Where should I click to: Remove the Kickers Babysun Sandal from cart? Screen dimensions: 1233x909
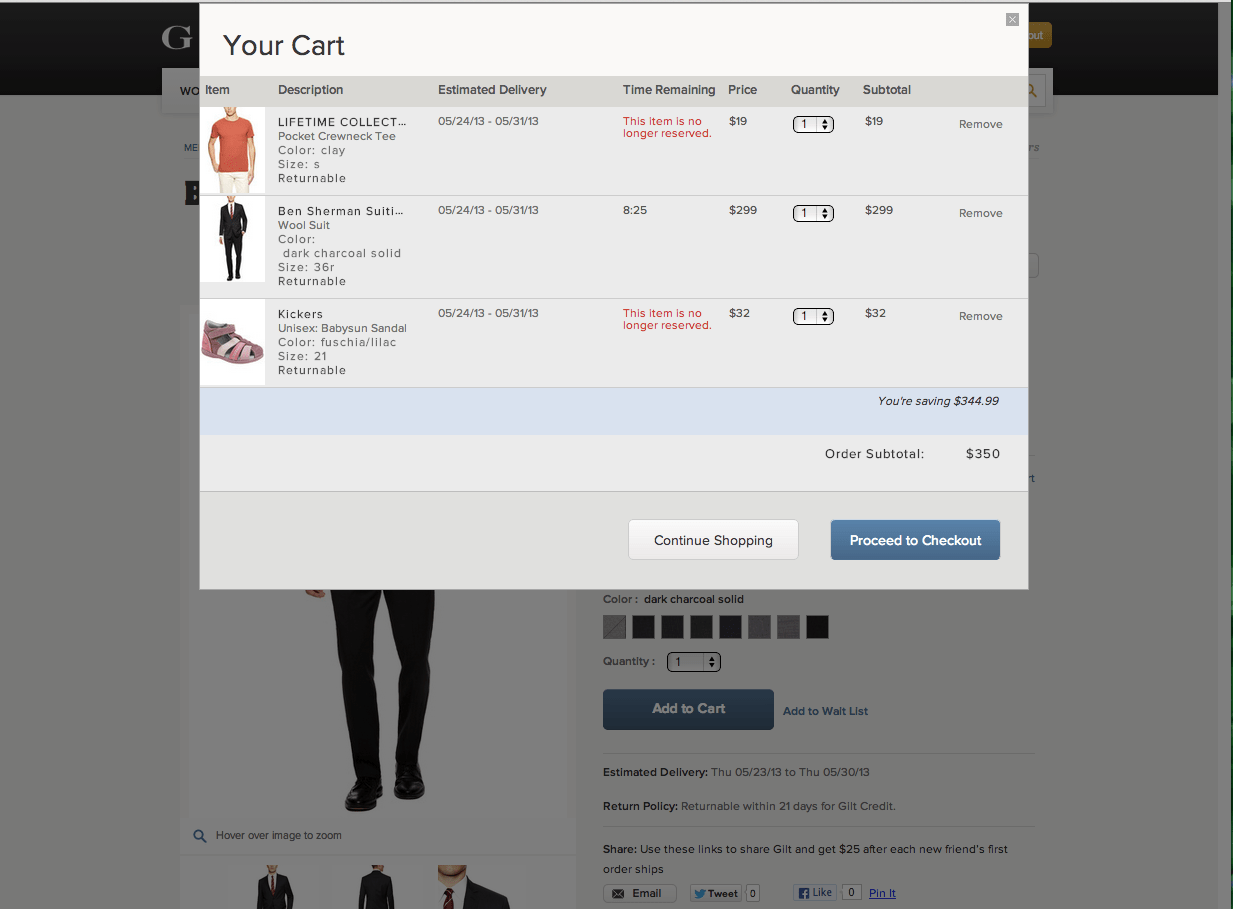[x=980, y=316]
